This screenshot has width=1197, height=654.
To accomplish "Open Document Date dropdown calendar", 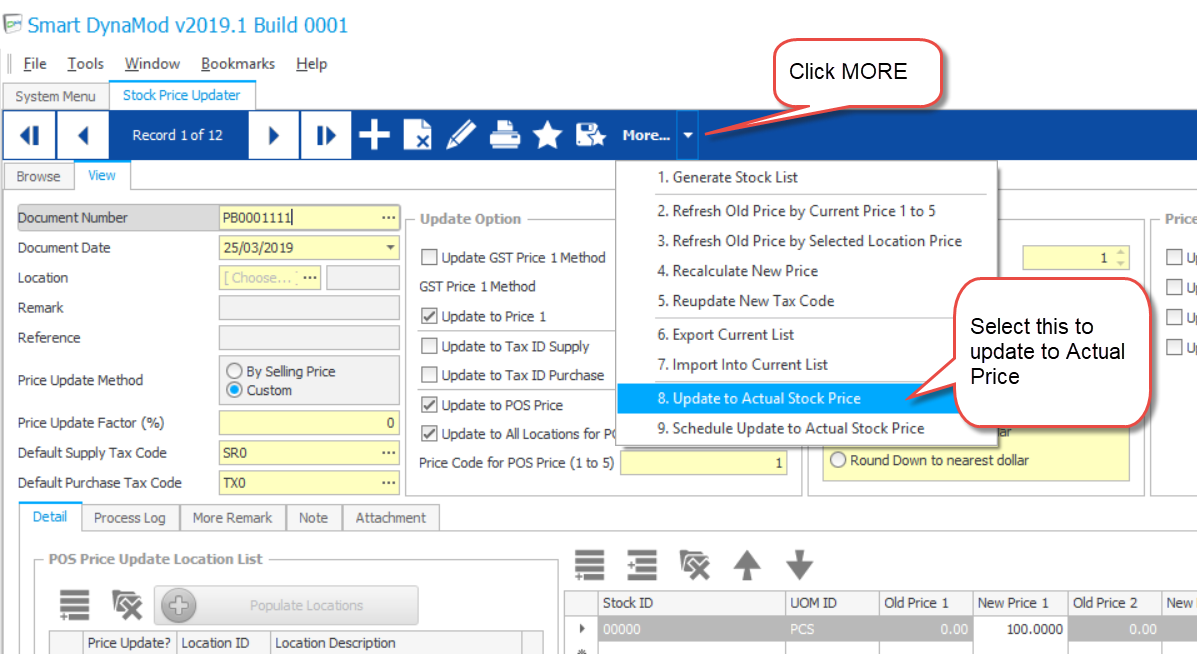I will click(390, 248).
